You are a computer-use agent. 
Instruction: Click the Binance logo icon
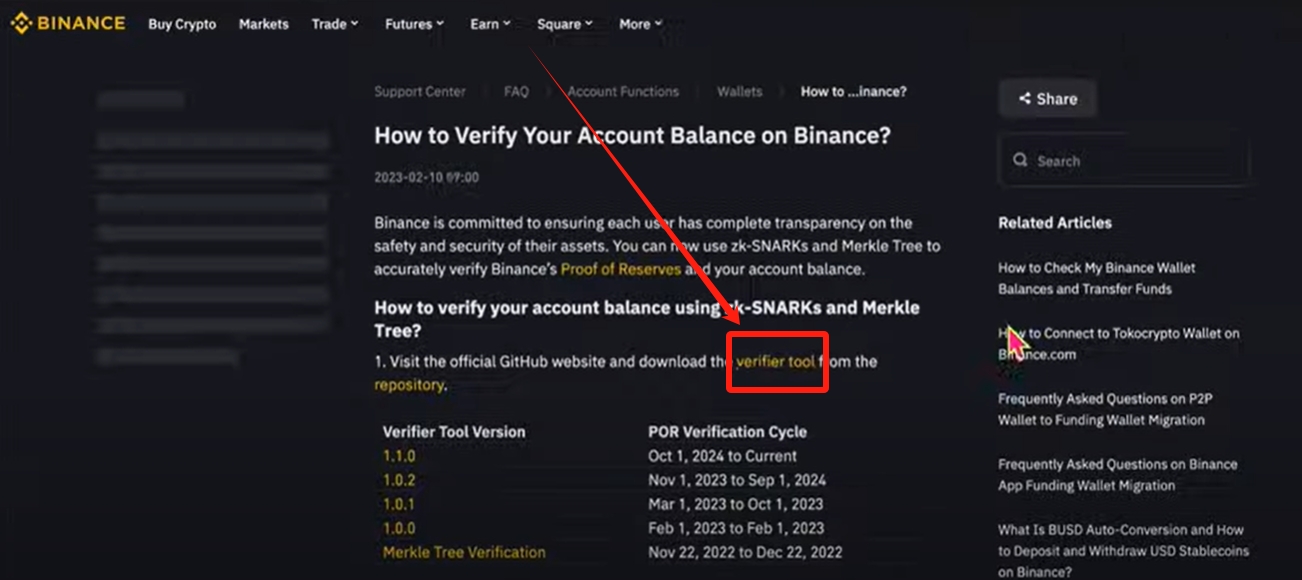21,23
